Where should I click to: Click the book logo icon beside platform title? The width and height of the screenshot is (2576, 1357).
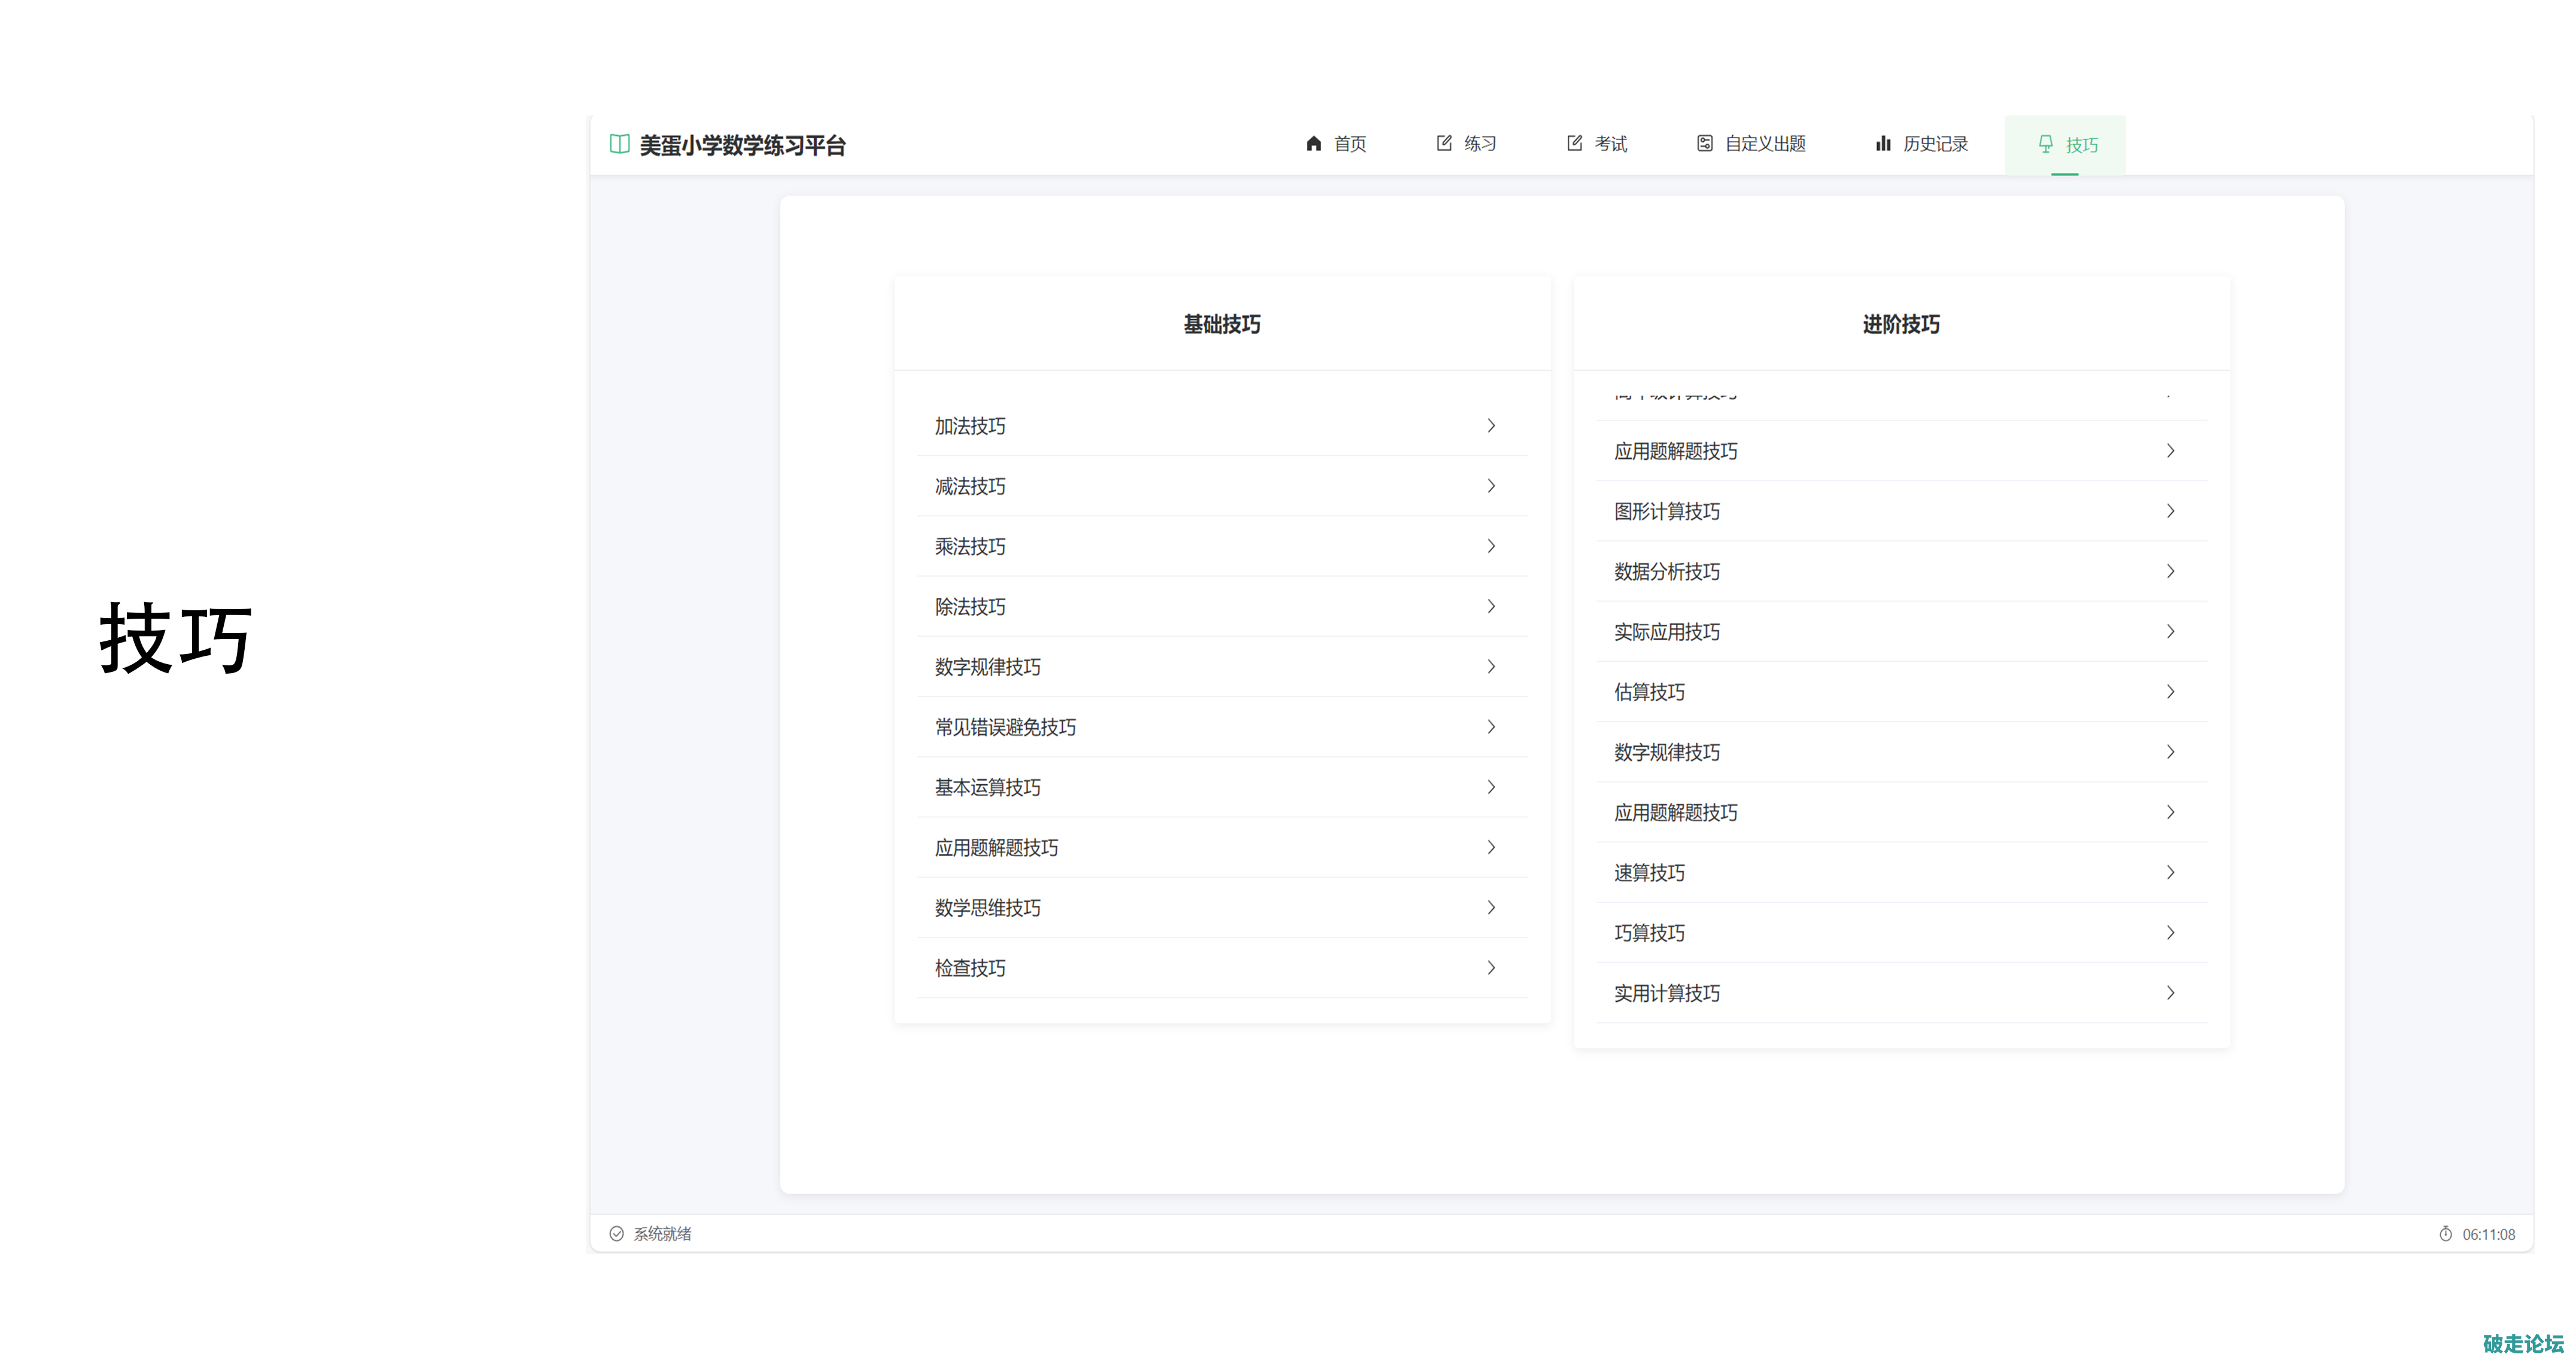pos(619,144)
